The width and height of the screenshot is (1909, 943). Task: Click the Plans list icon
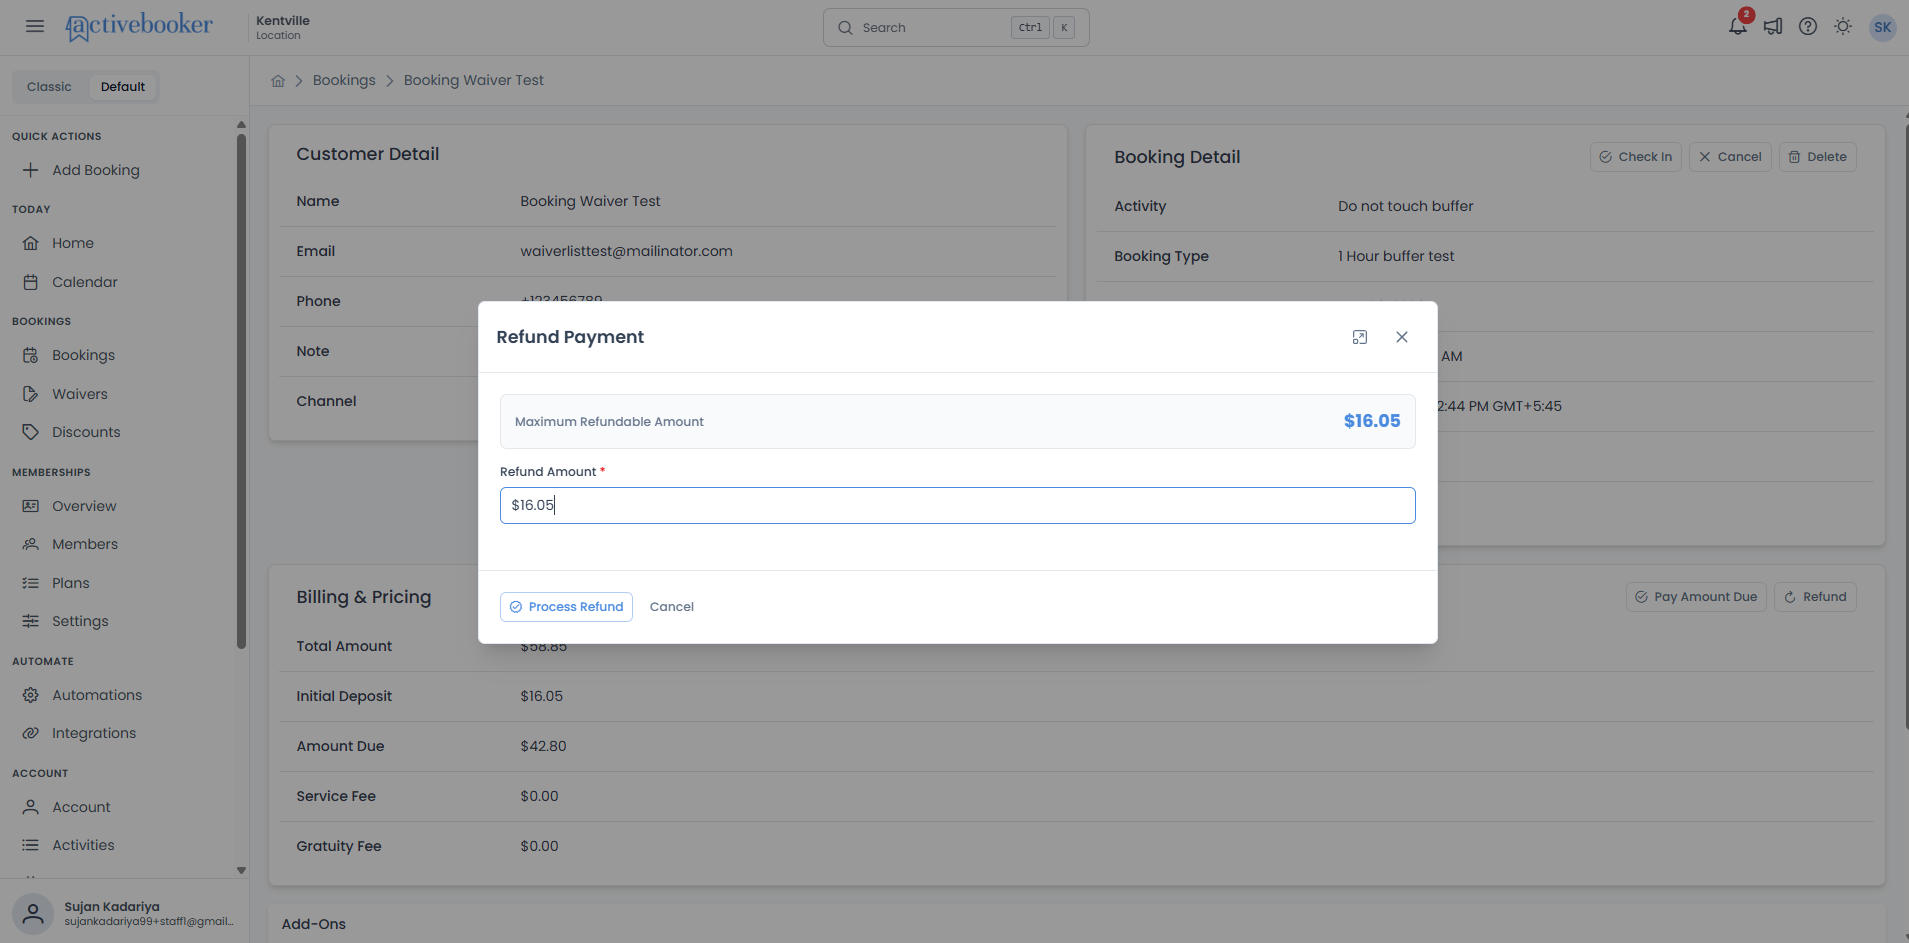point(31,583)
